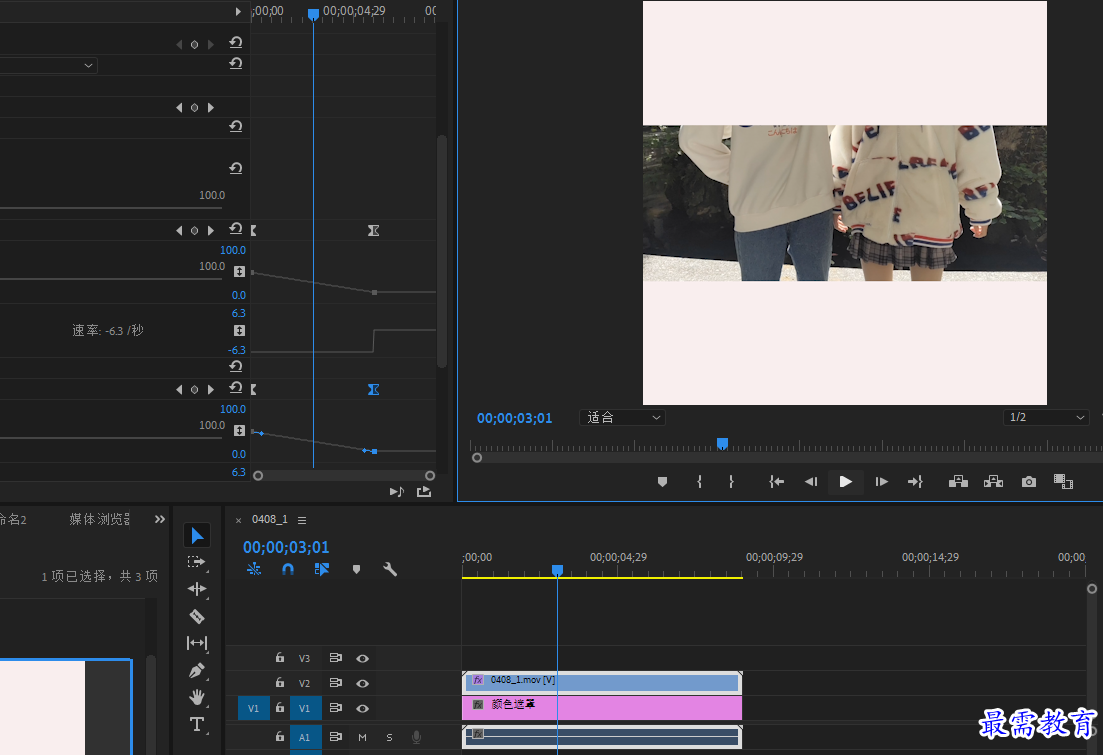Click the Lift button
Viewport: 1103px width, 755px height.
tap(958, 482)
